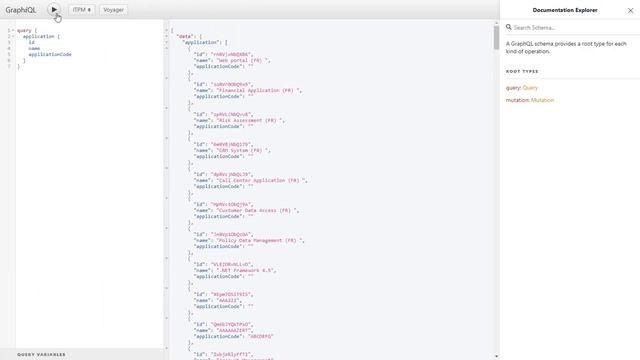Click the "CRM System (FR)" name value
Viewport: 640px width, 360px height.
(x=243, y=150)
